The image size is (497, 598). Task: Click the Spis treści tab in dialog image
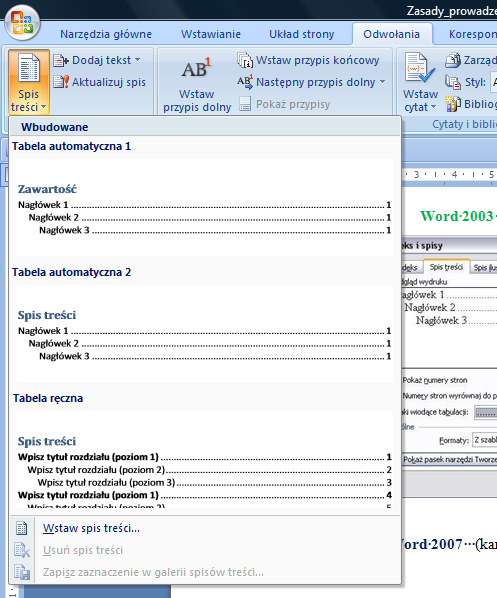(x=446, y=267)
